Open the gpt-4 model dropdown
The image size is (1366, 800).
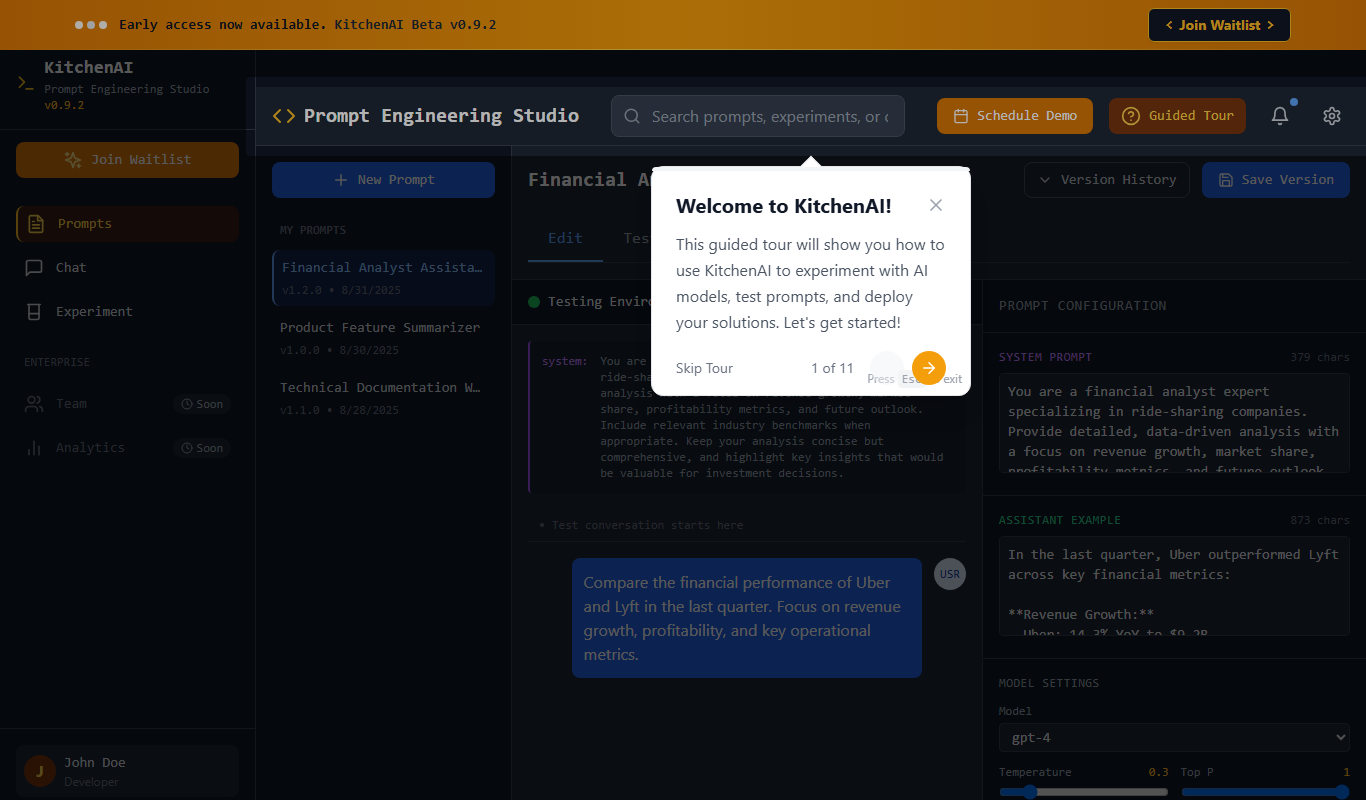click(x=1174, y=738)
